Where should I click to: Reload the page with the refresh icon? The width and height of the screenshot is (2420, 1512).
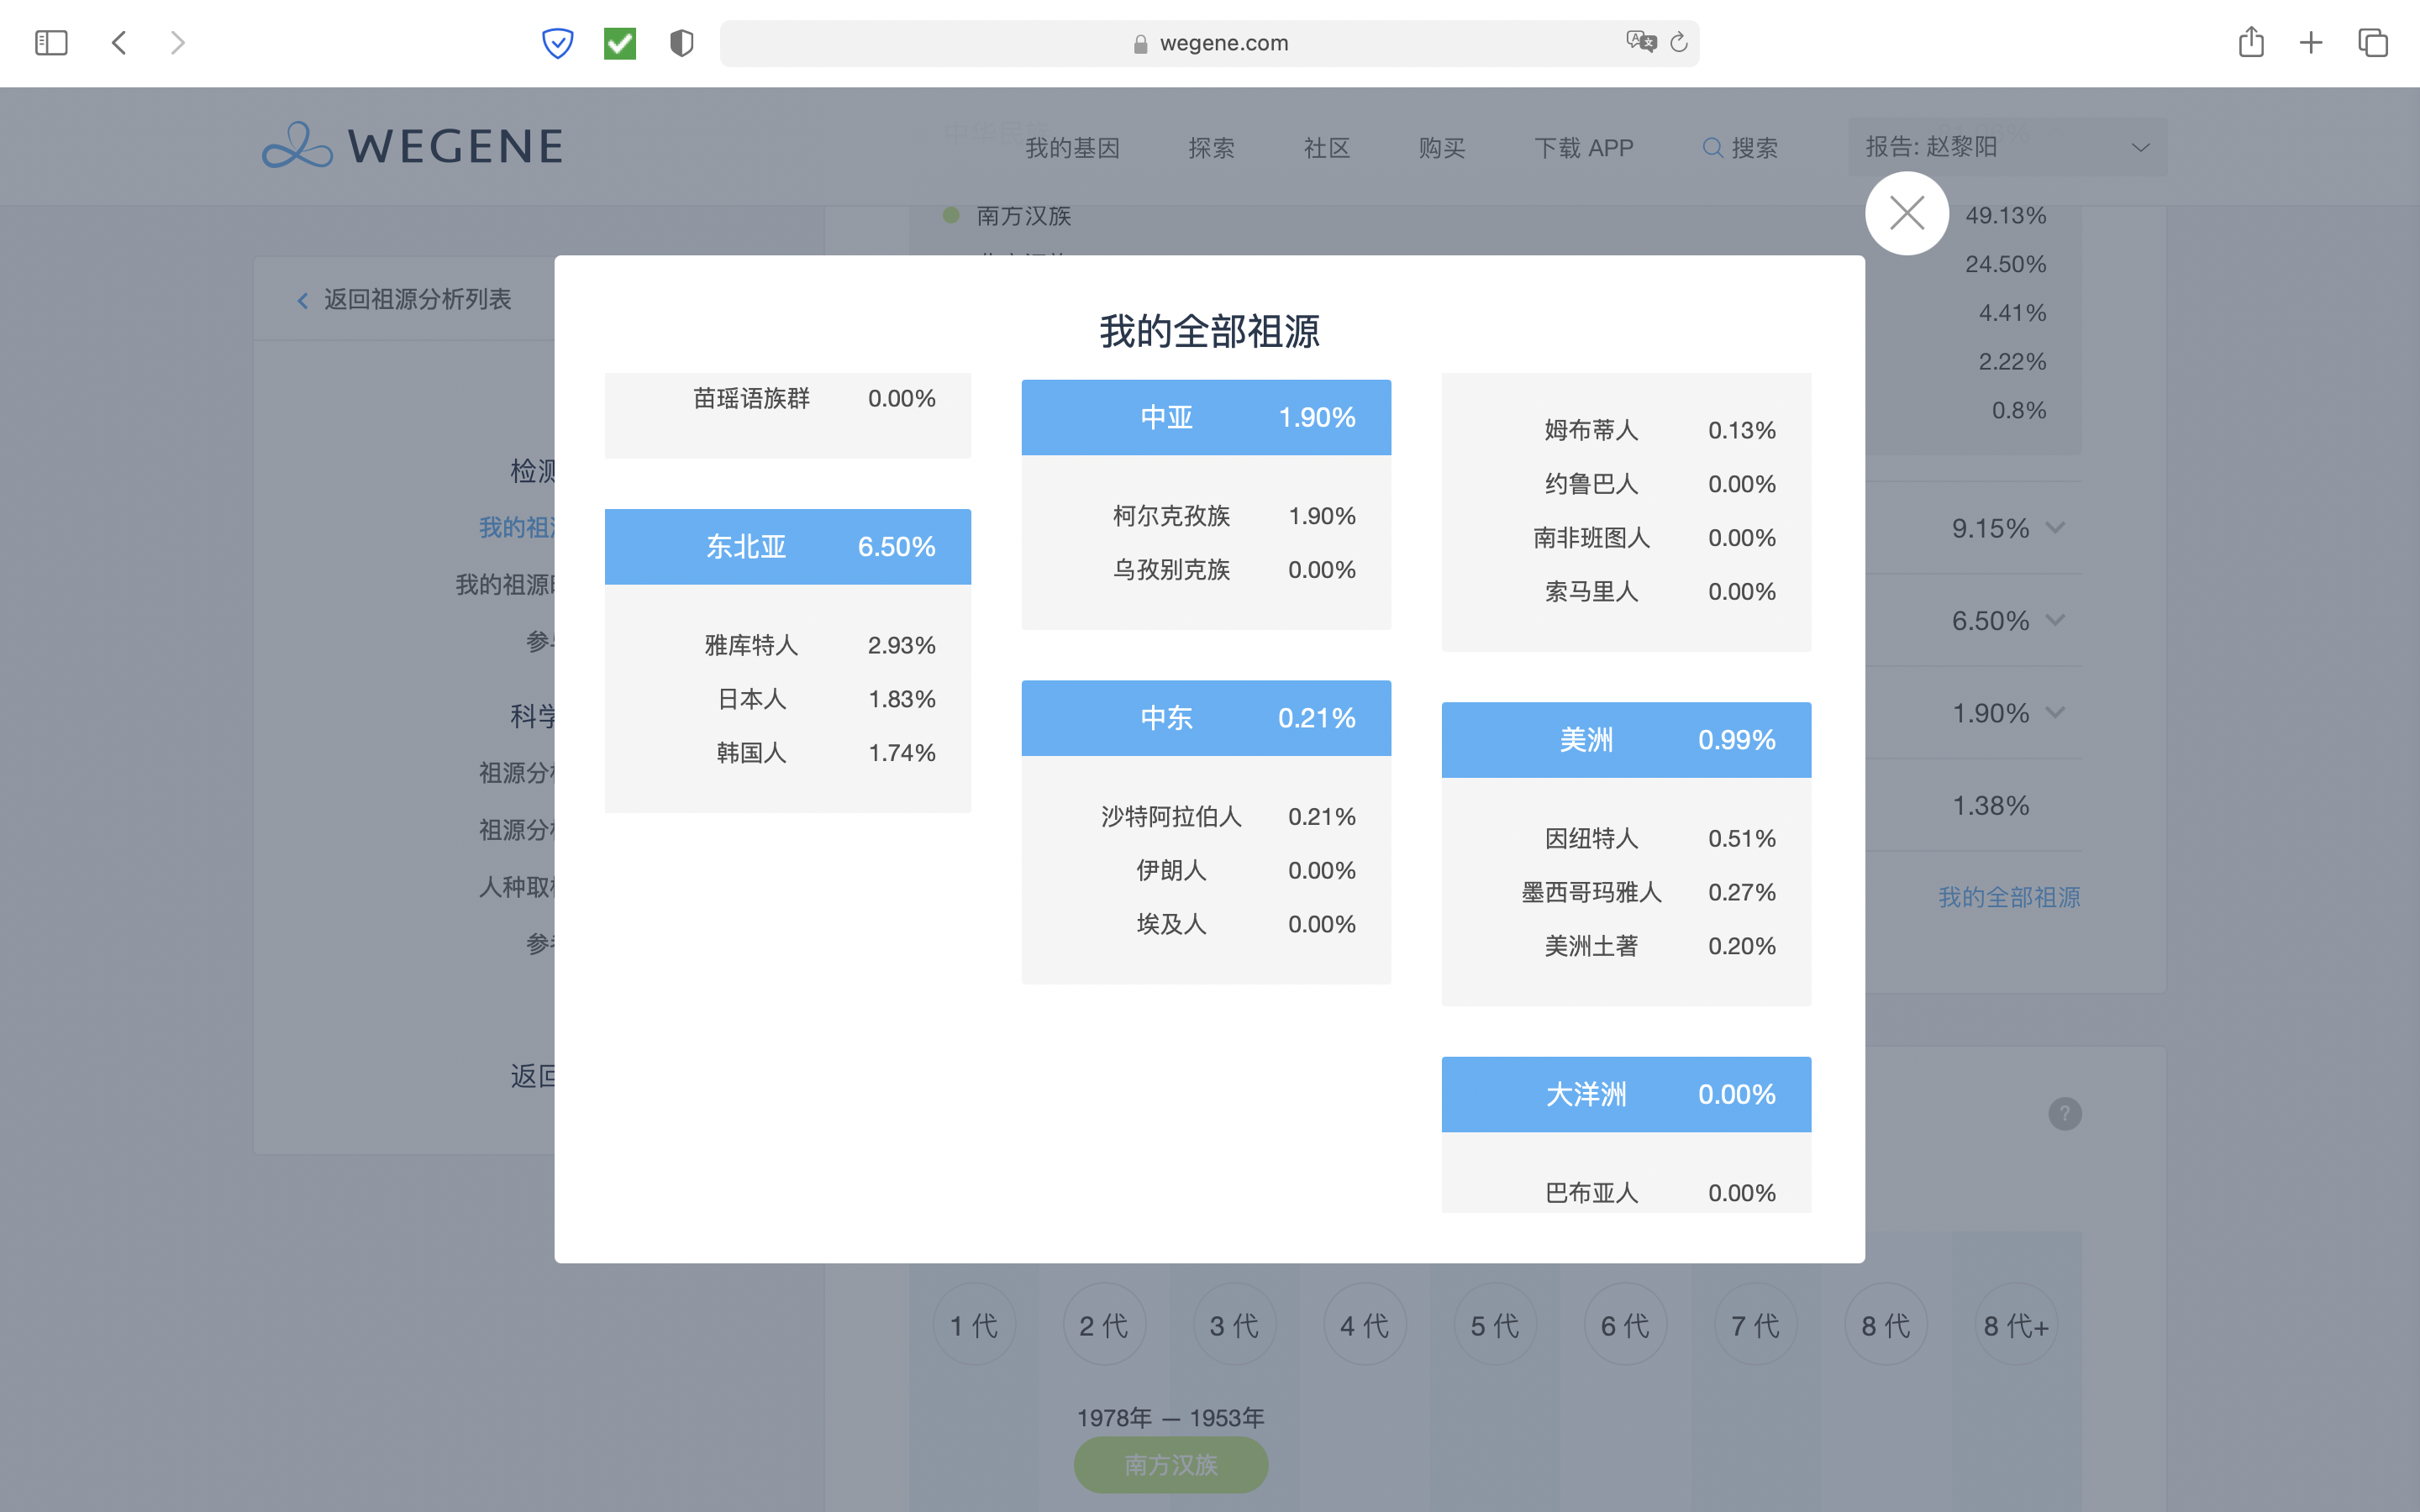tap(1679, 42)
